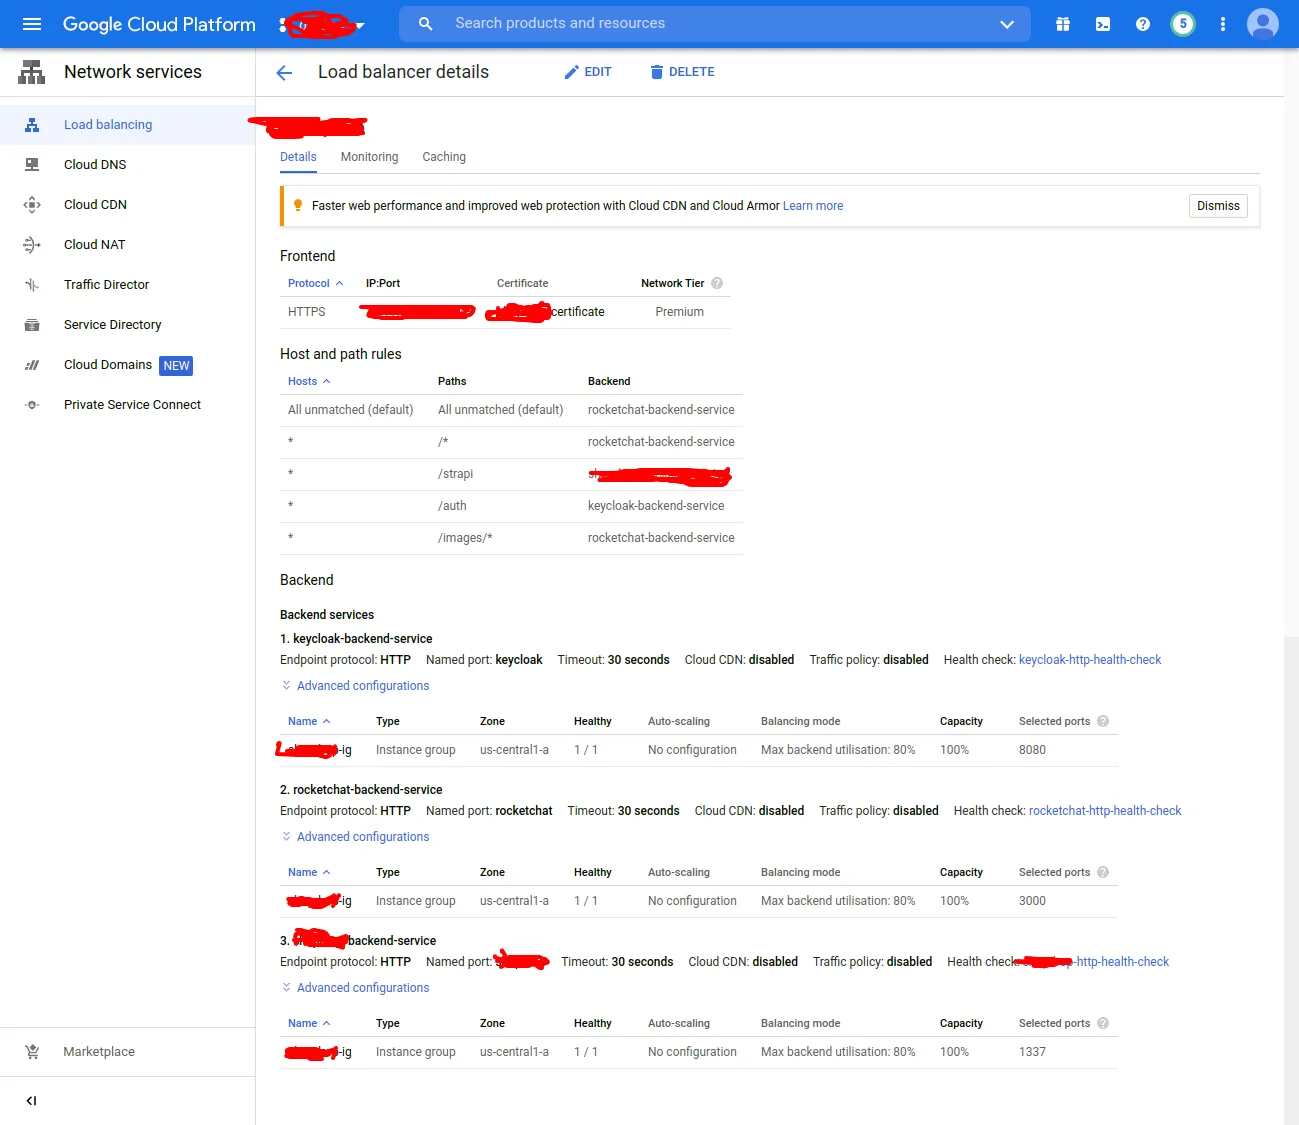Open Cloud CDN in the sidebar
Screen dimensions: 1299x1125
(x=95, y=205)
